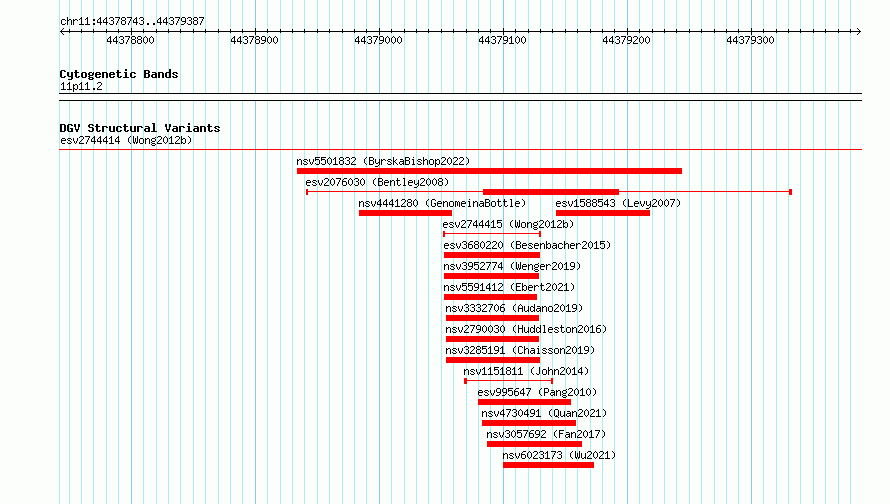890x504 pixels.
Task: Click the esv995647 variant red bar
Action: (x=524, y=402)
